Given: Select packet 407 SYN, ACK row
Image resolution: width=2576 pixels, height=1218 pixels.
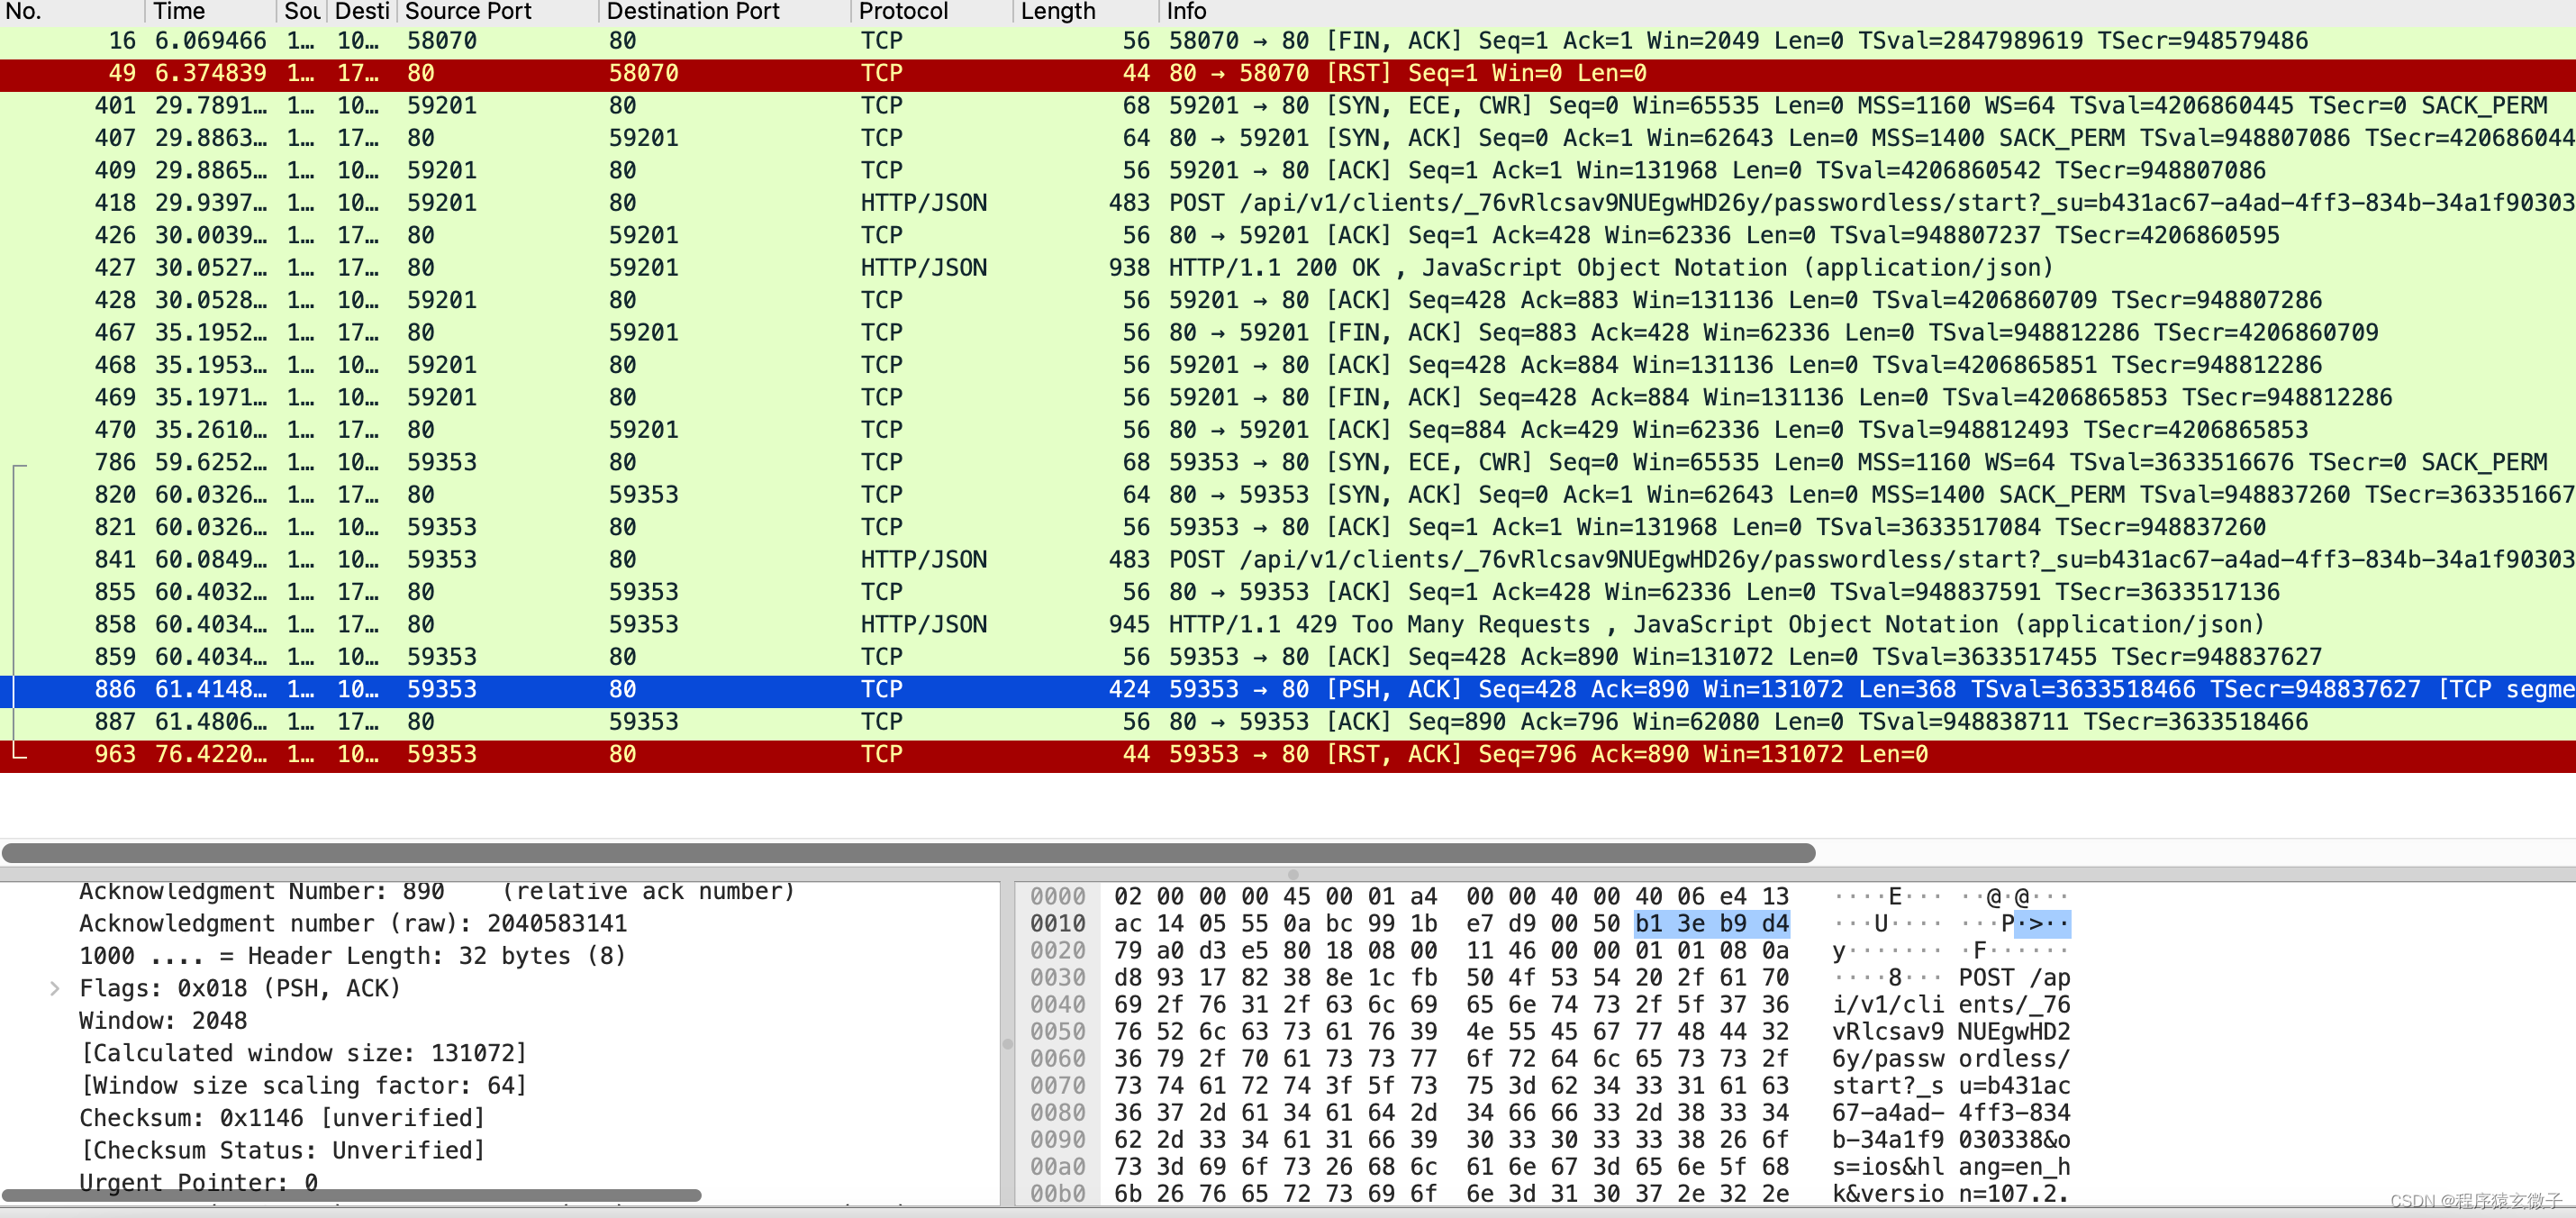Looking at the screenshot, I should click(1288, 138).
